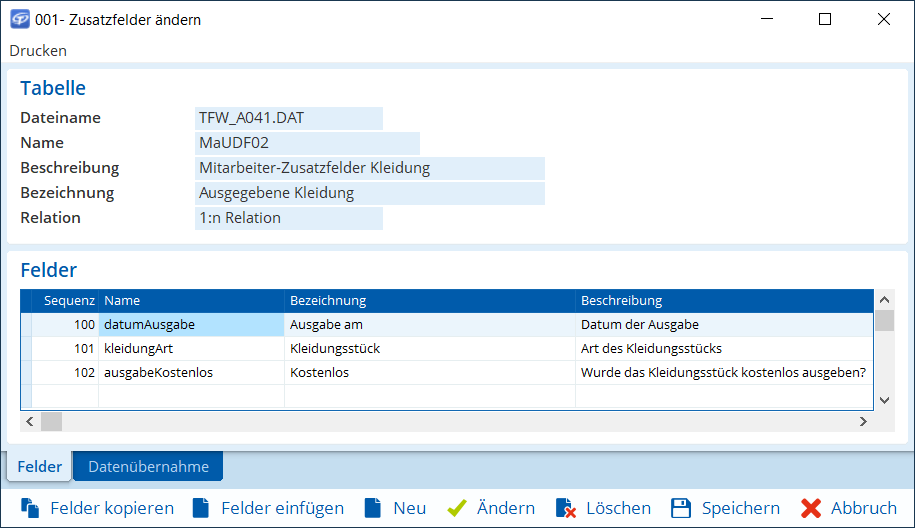Click the Neu new document icon
915x528 pixels.
[x=373, y=508]
